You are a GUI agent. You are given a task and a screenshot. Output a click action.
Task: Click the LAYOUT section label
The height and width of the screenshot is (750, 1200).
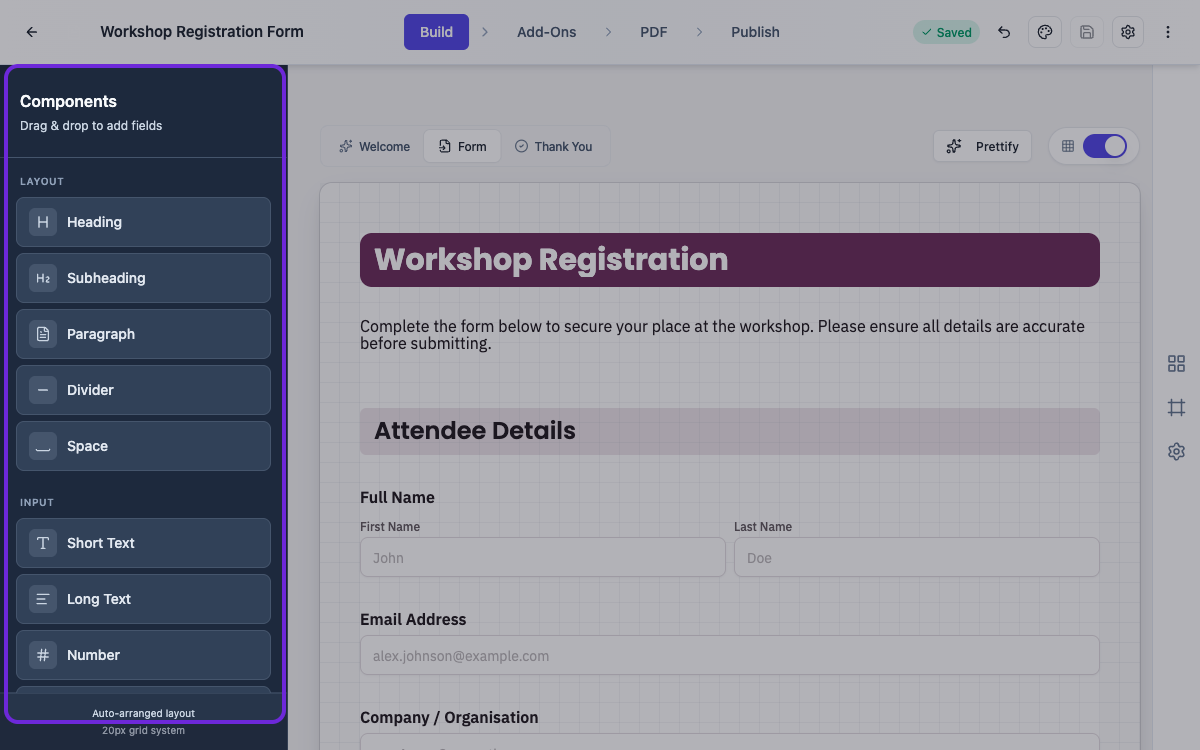click(42, 182)
